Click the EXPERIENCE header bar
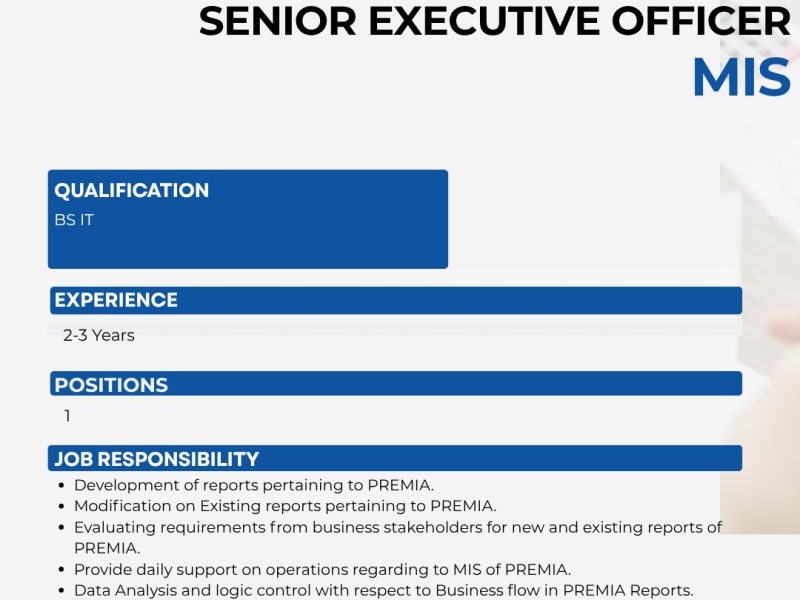Screen dimensions: 800x600 point(396,300)
